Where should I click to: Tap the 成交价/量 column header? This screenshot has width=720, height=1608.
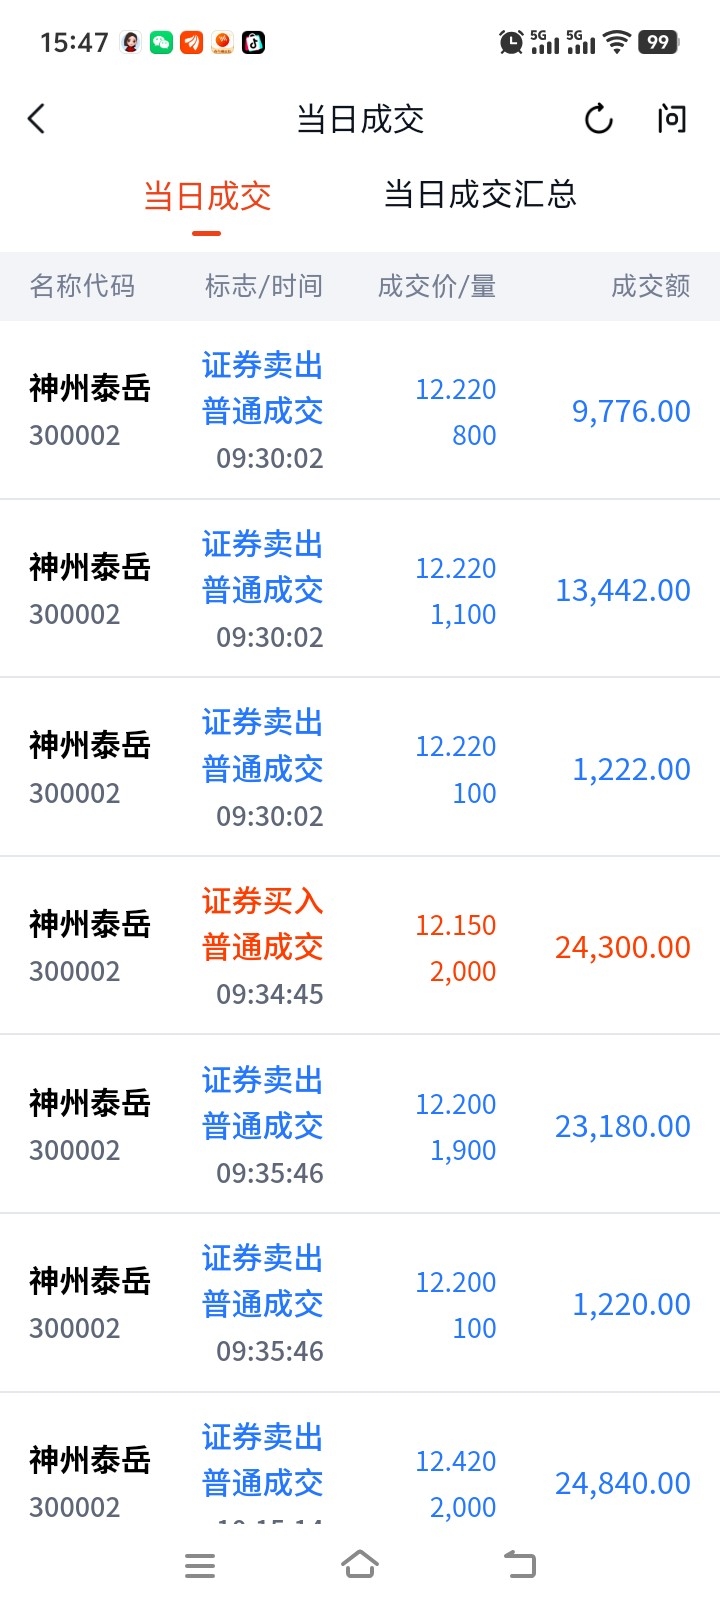437,286
